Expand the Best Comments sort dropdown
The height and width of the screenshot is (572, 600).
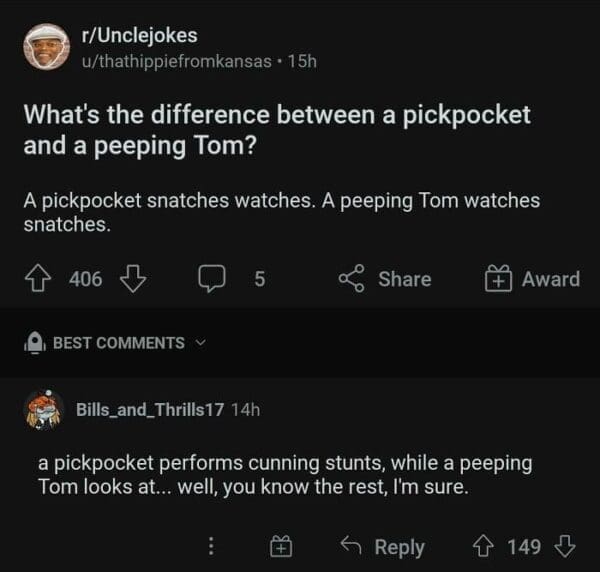[117, 343]
